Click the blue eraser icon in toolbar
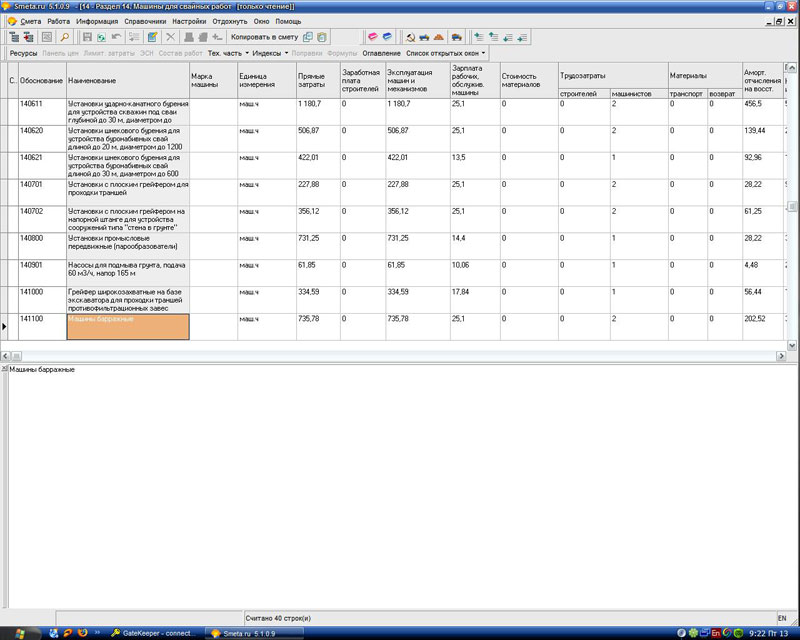 388,37
